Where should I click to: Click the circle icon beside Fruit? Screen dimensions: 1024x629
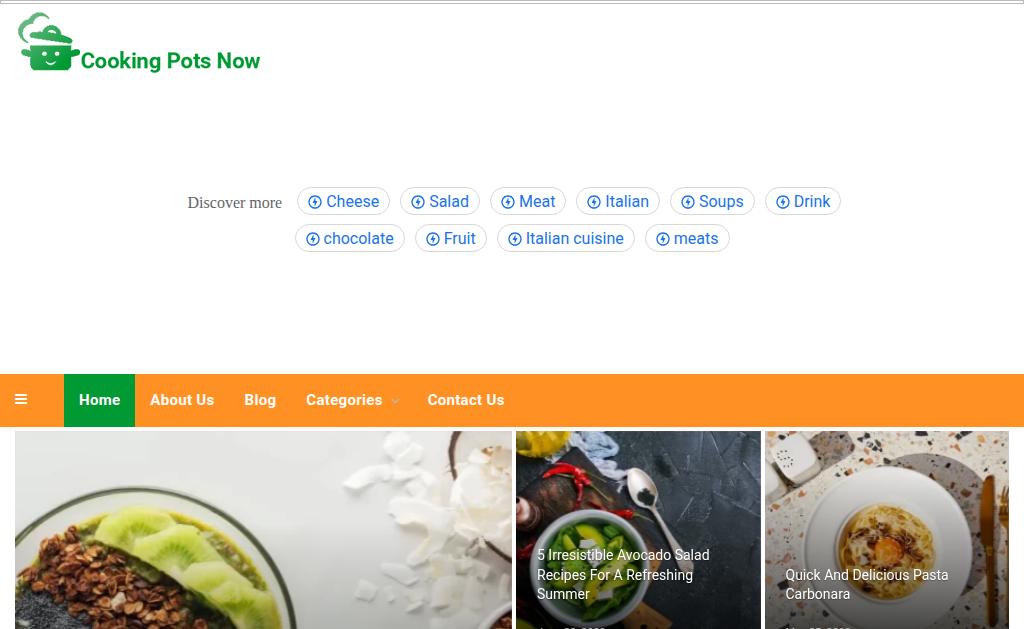(x=433, y=239)
